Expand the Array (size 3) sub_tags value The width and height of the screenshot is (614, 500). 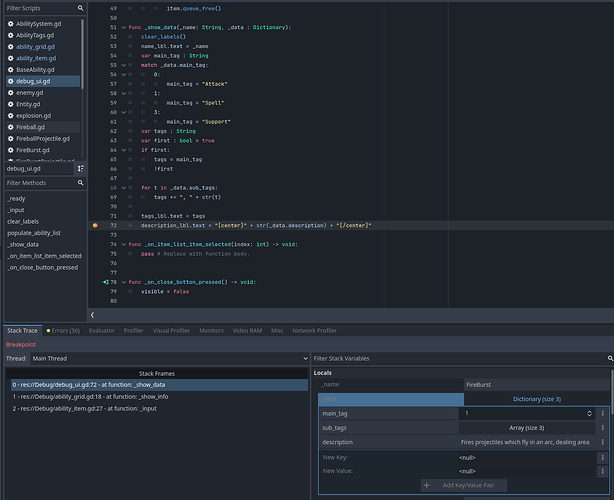click(x=526, y=428)
